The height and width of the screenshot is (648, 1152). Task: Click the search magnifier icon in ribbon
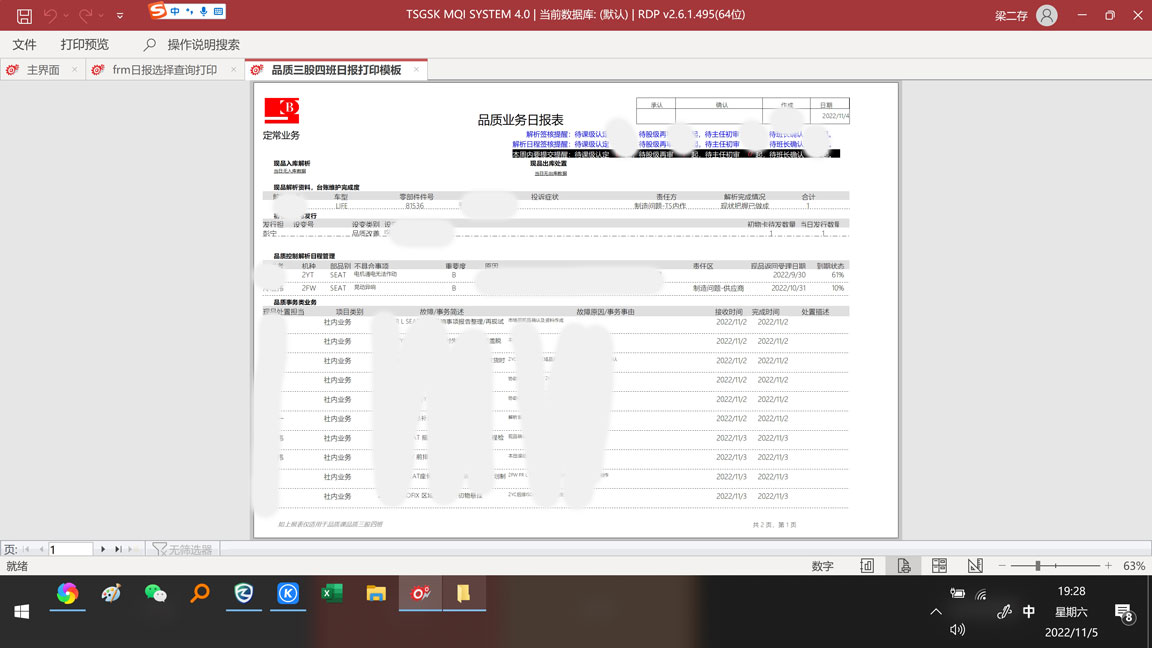tap(149, 45)
